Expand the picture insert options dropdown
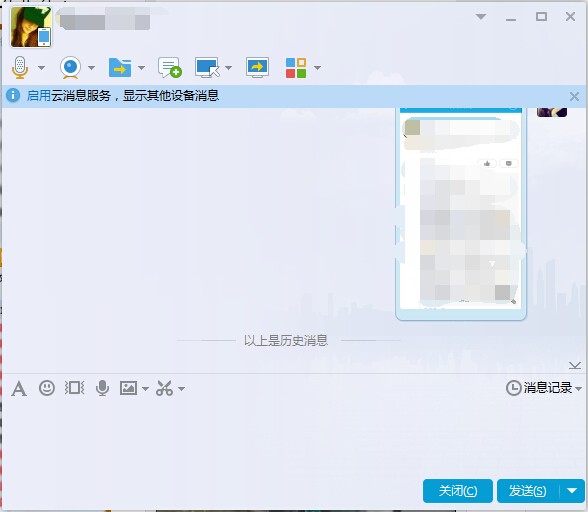 coord(145,389)
